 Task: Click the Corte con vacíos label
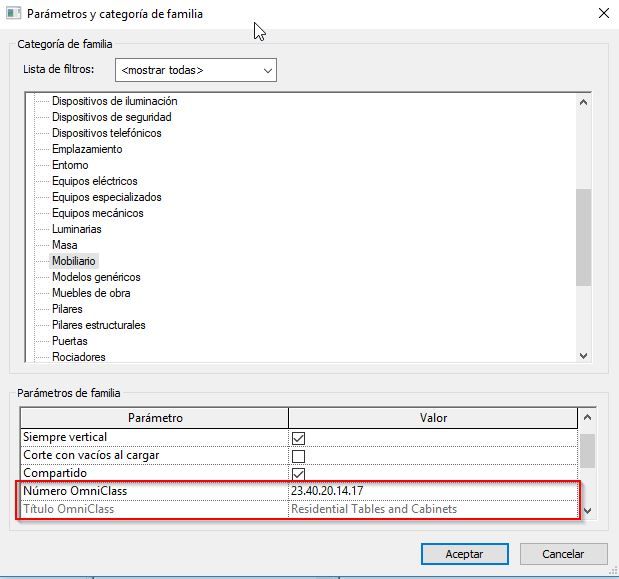click(x=91, y=455)
